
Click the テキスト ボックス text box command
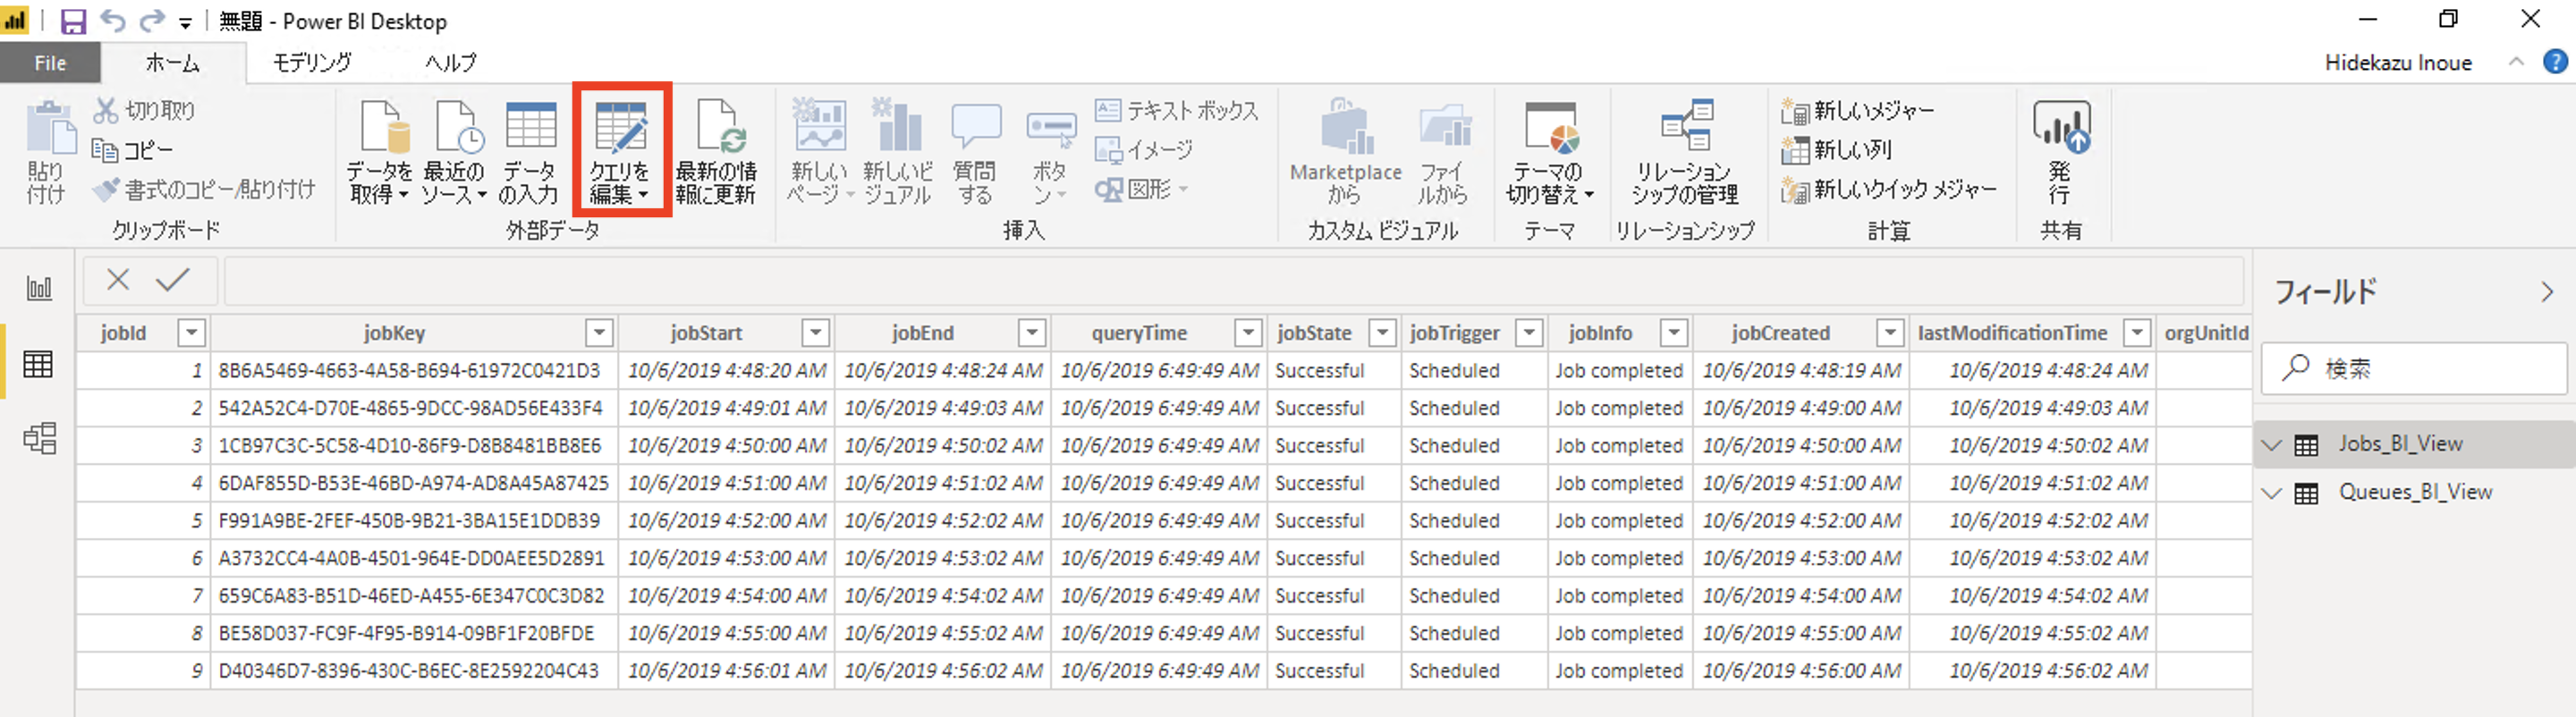(1176, 110)
